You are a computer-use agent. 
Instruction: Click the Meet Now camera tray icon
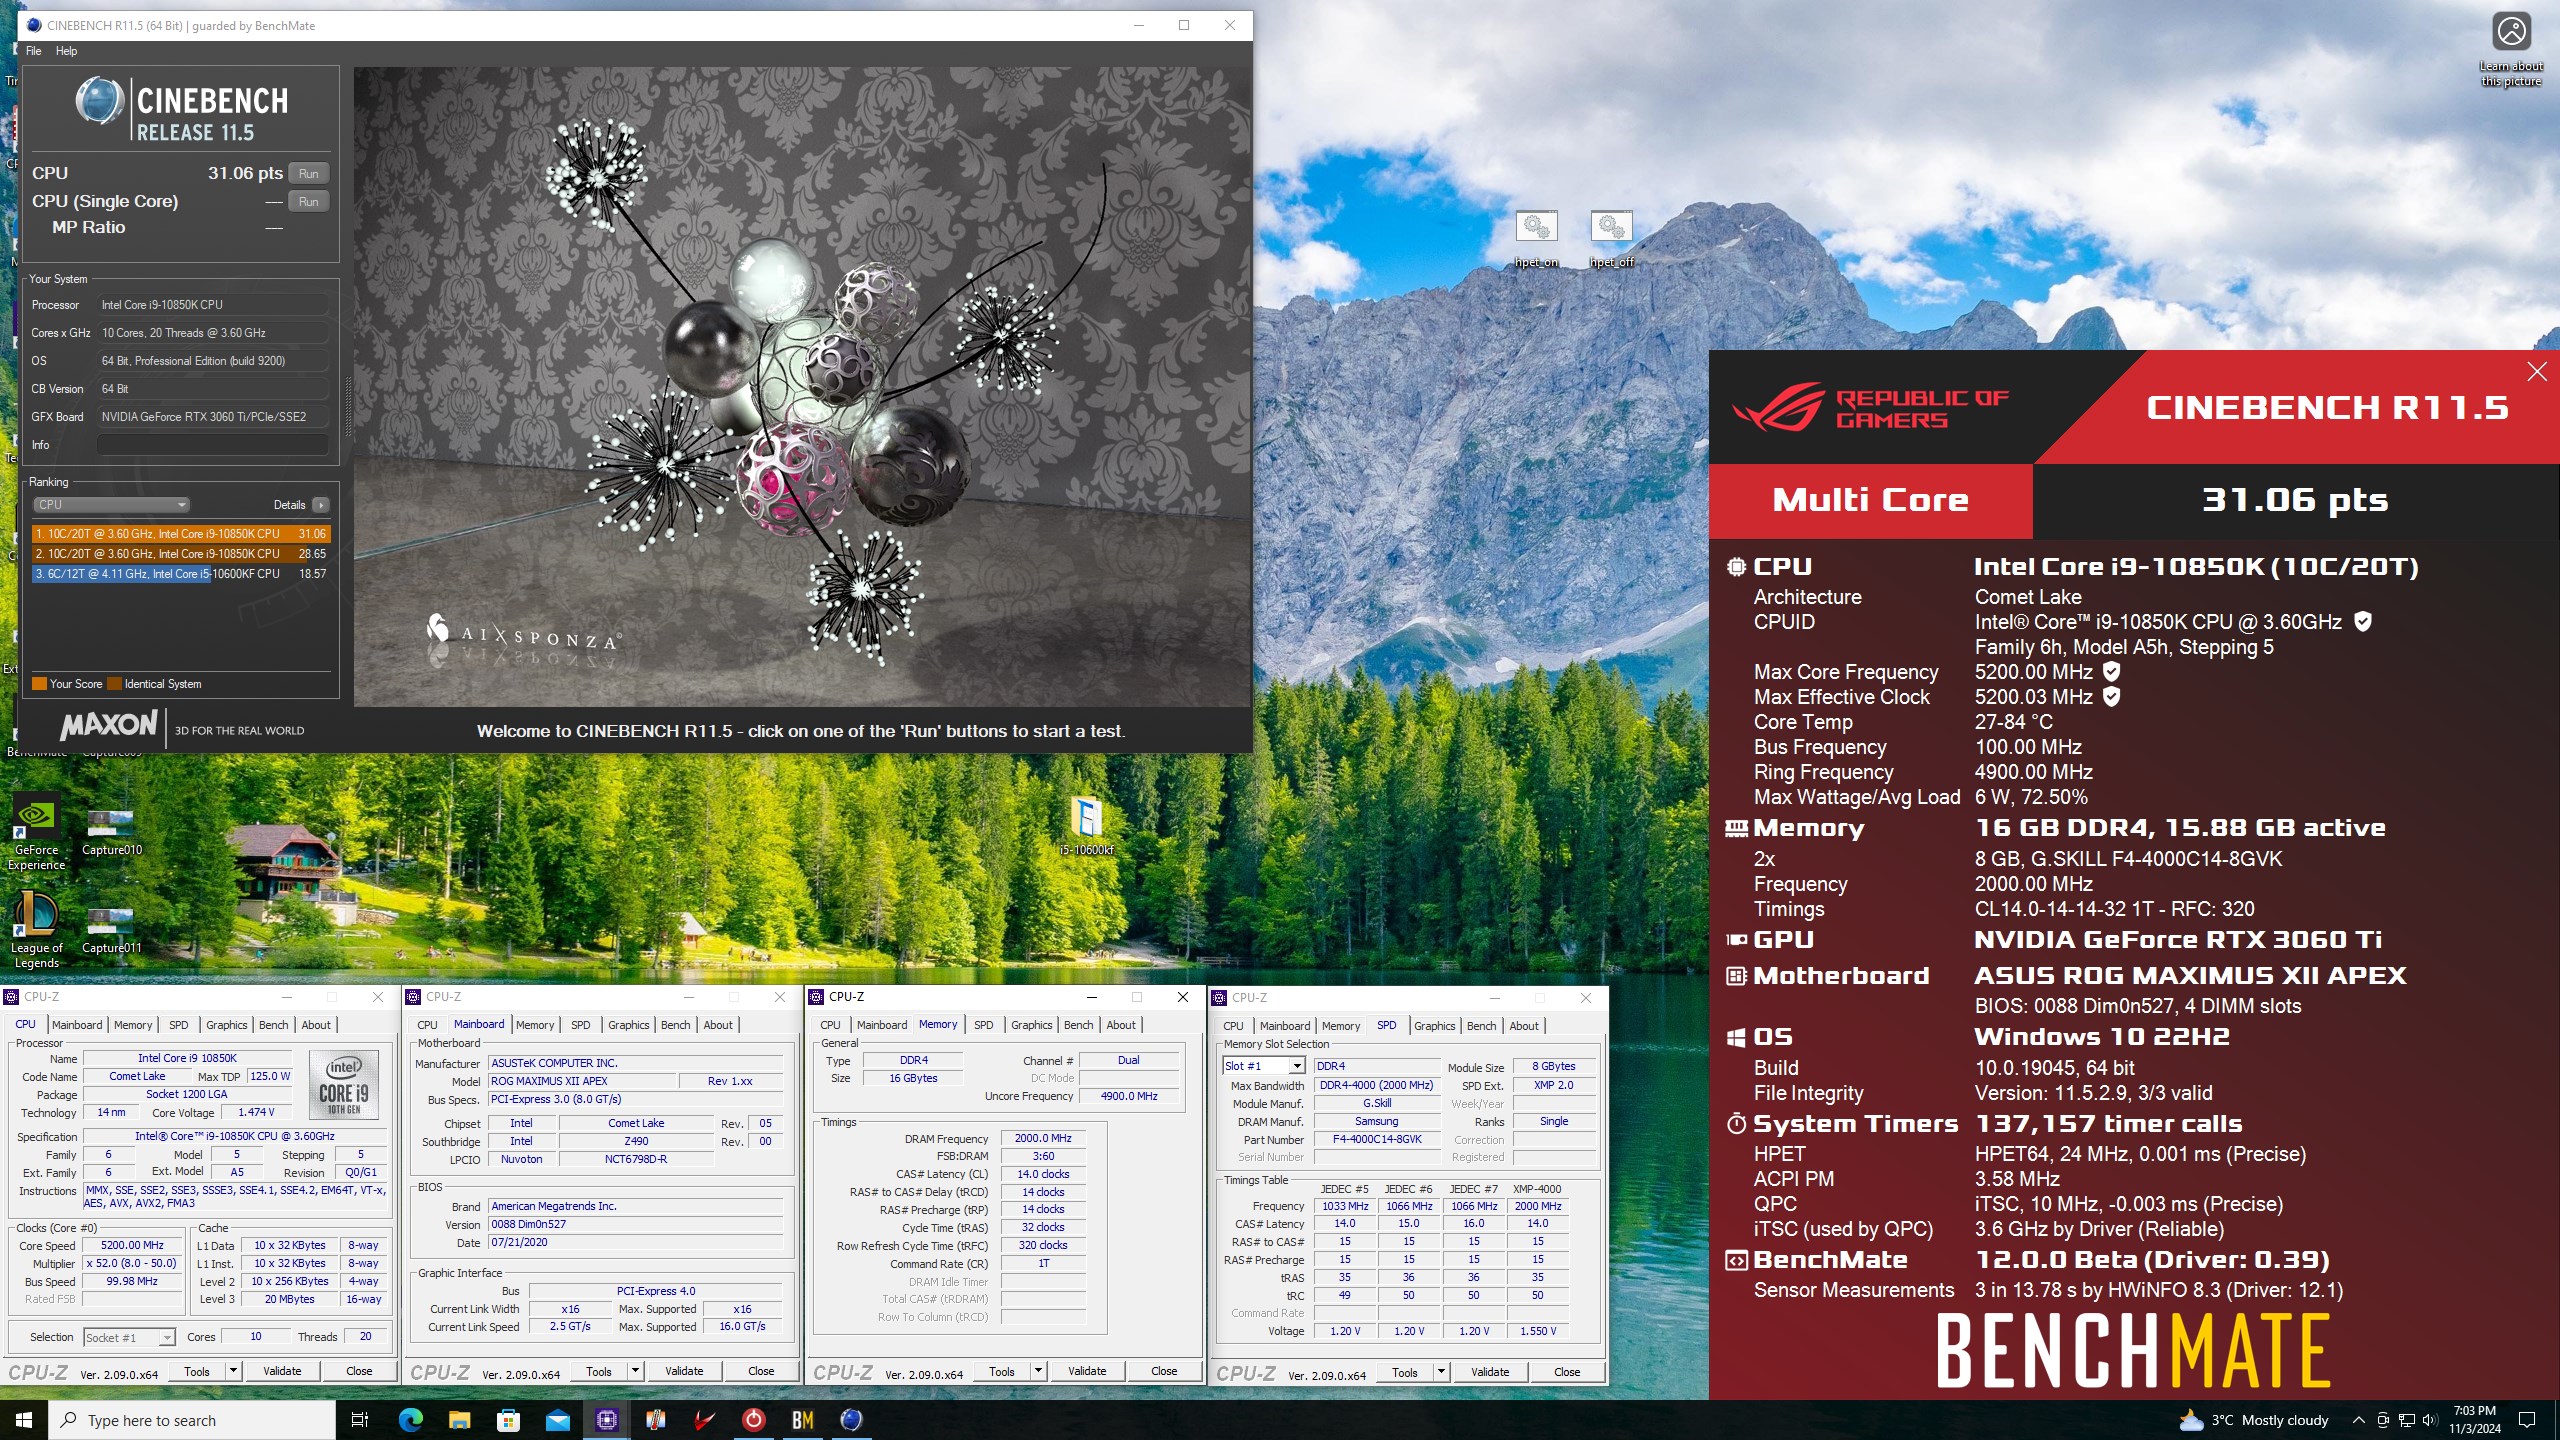tap(2382, 1420)
